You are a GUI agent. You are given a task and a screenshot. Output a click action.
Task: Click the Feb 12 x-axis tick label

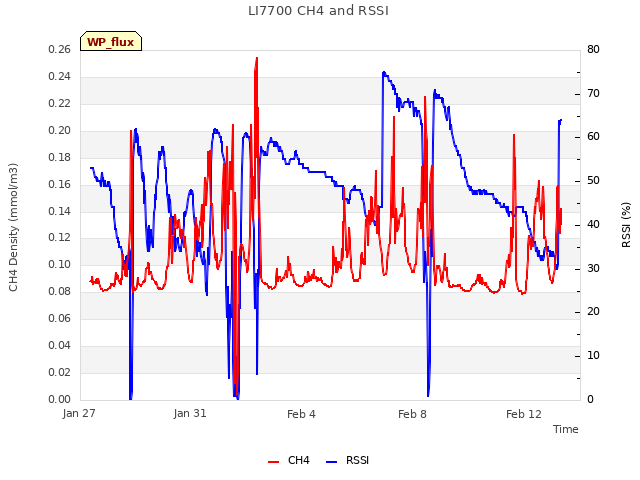[524, 414]
